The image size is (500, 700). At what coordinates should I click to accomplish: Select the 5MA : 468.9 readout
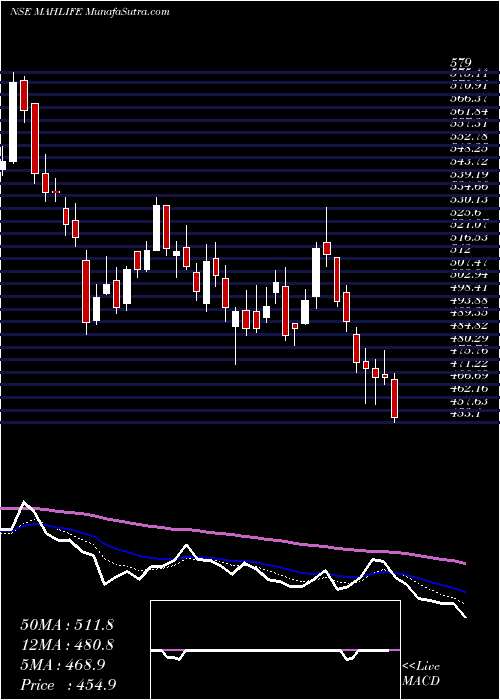pyautogui.click(x=63, y=665)
